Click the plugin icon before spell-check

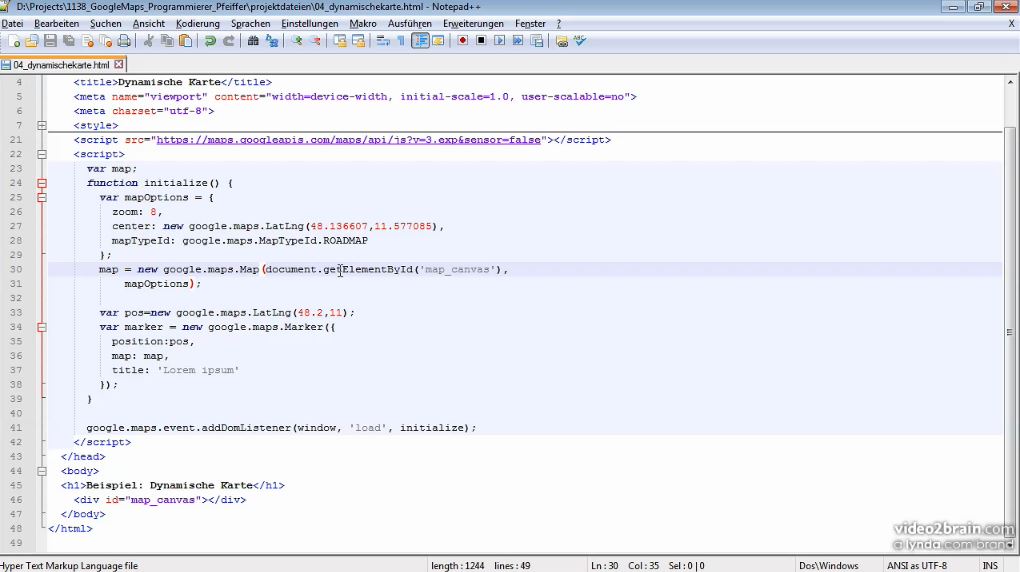coord(561,41)
